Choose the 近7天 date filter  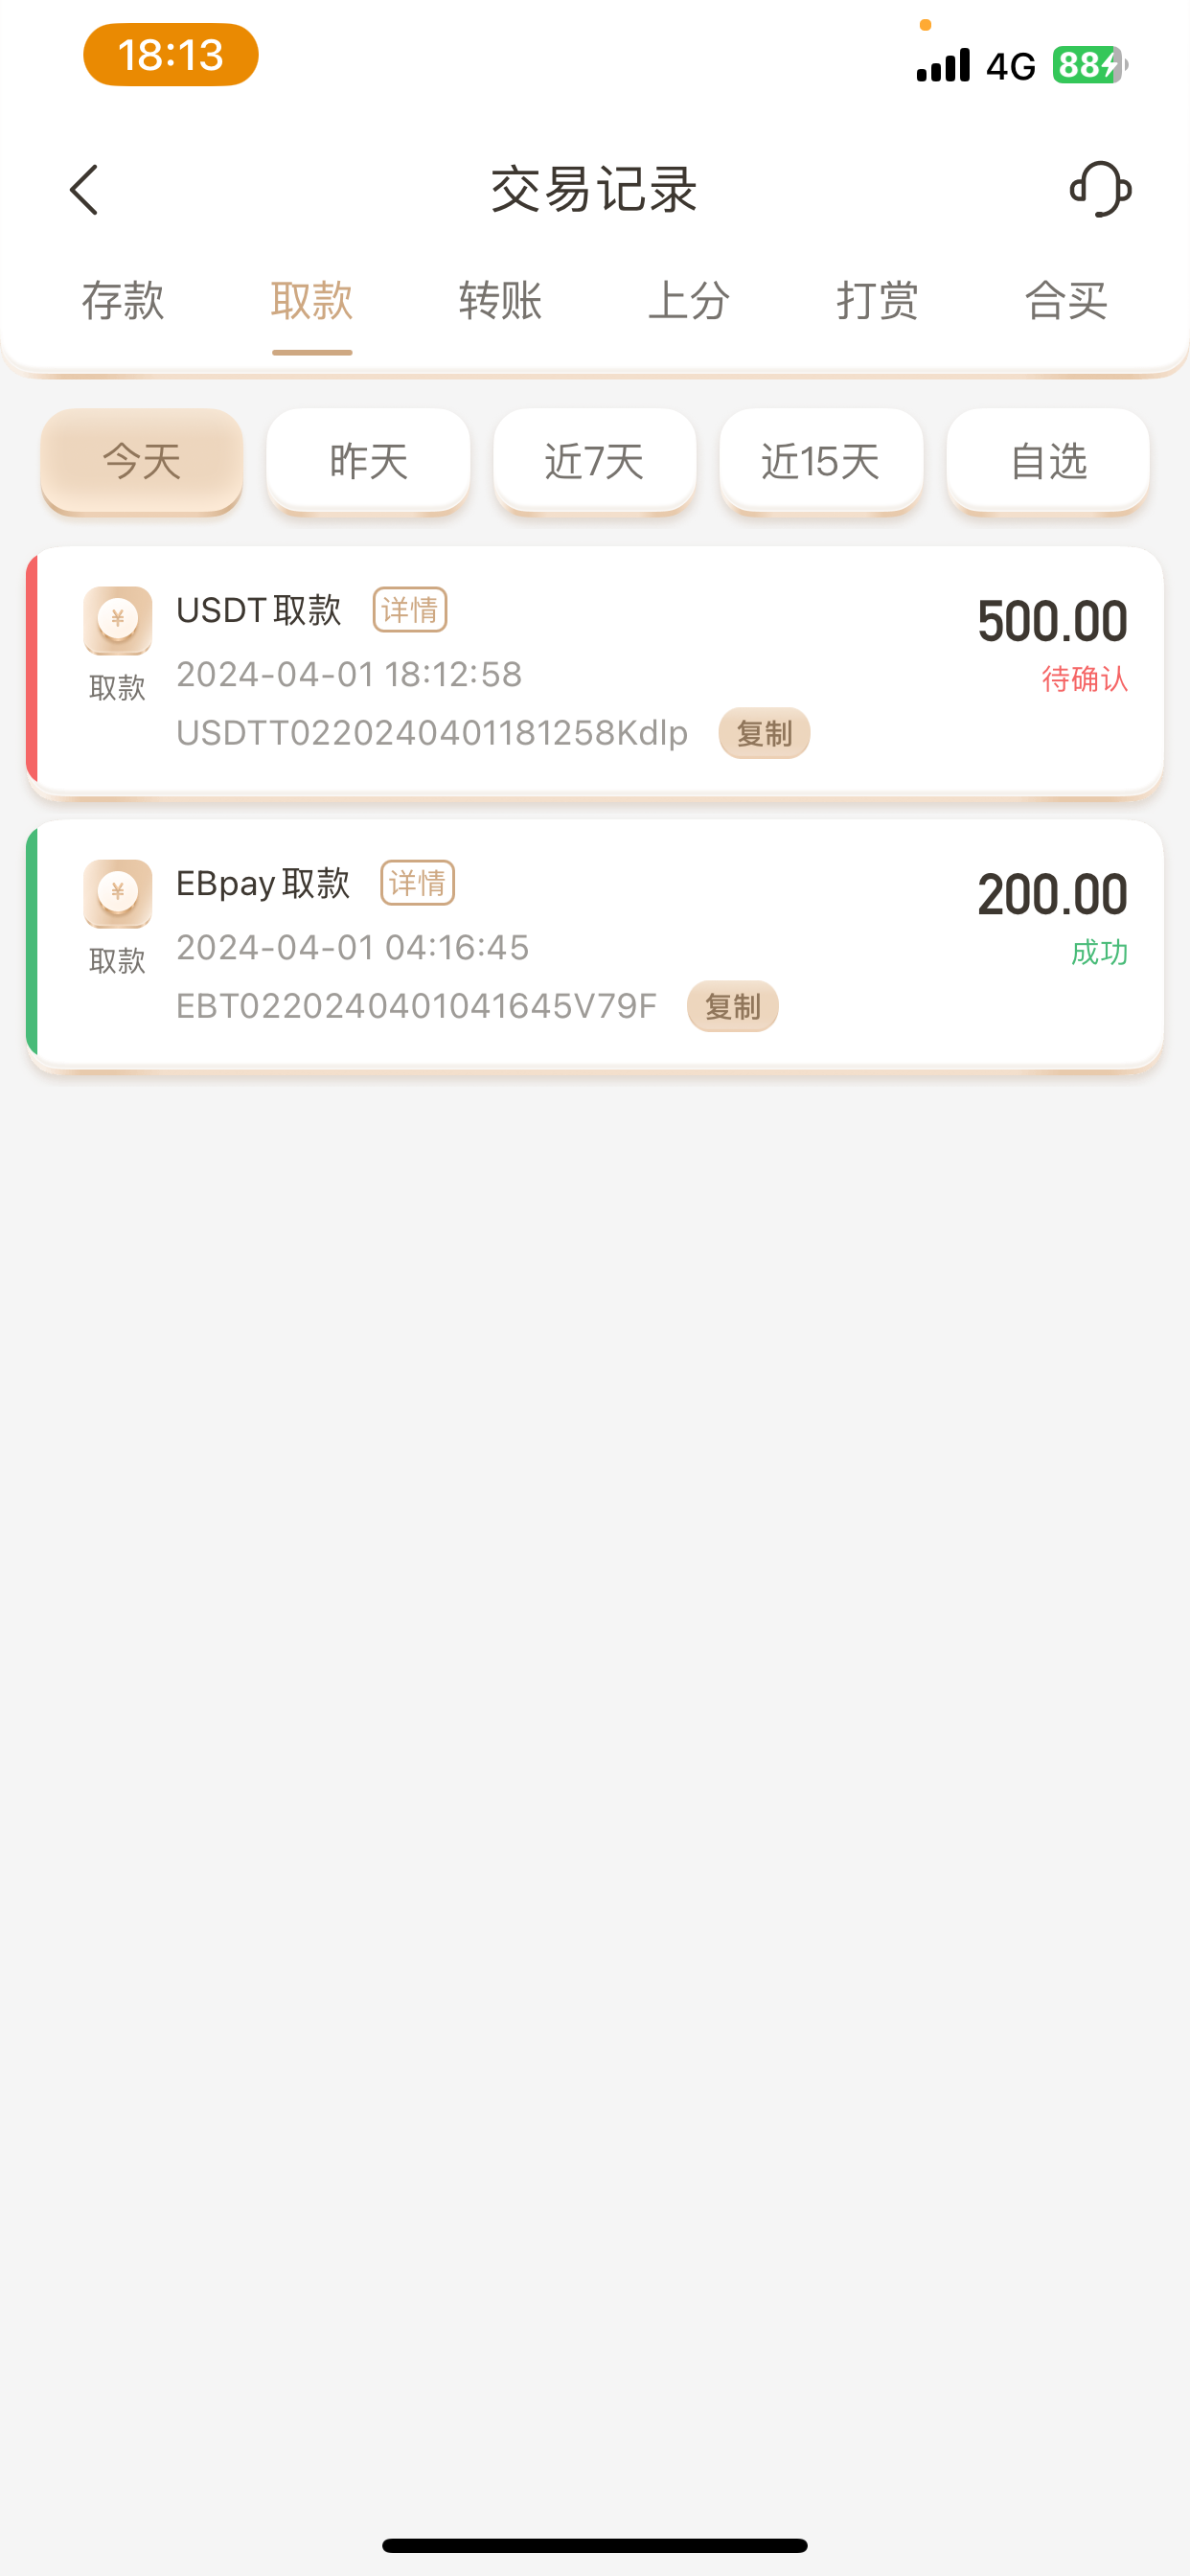click(595, 461)
